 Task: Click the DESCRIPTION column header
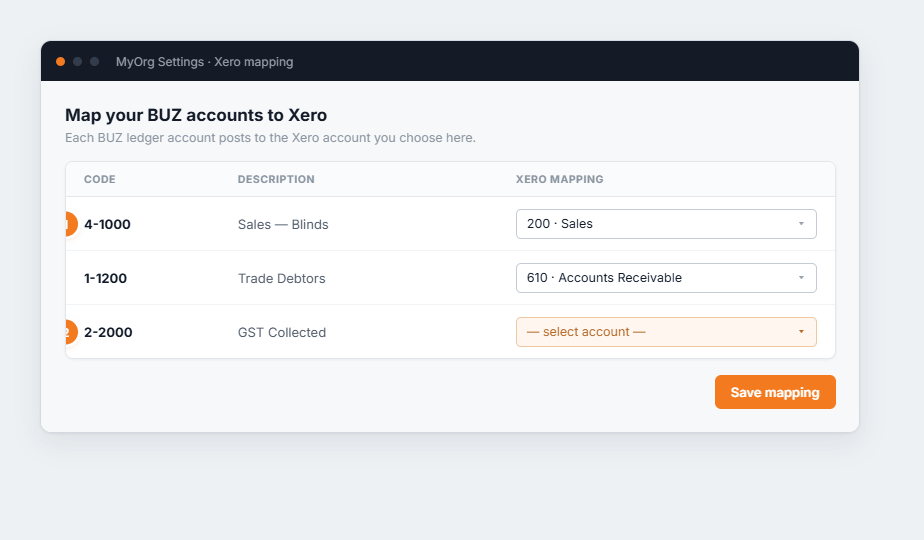point(276,179)
